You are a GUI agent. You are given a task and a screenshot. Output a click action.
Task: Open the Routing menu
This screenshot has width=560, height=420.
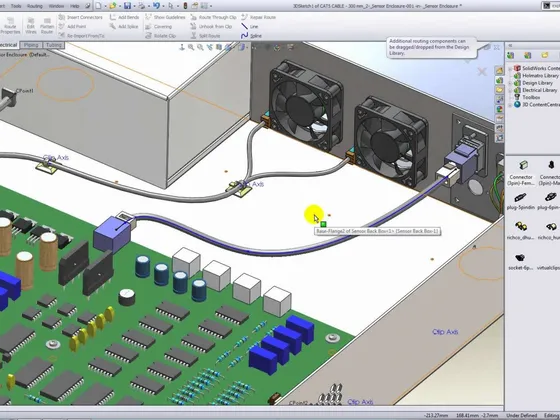[x=35, y=6]
